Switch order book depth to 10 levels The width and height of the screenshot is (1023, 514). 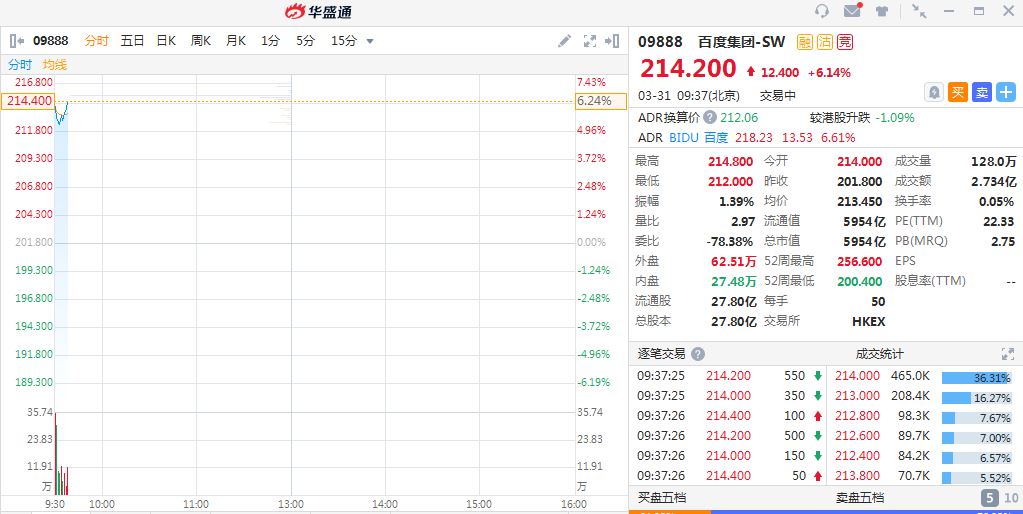1010,497
